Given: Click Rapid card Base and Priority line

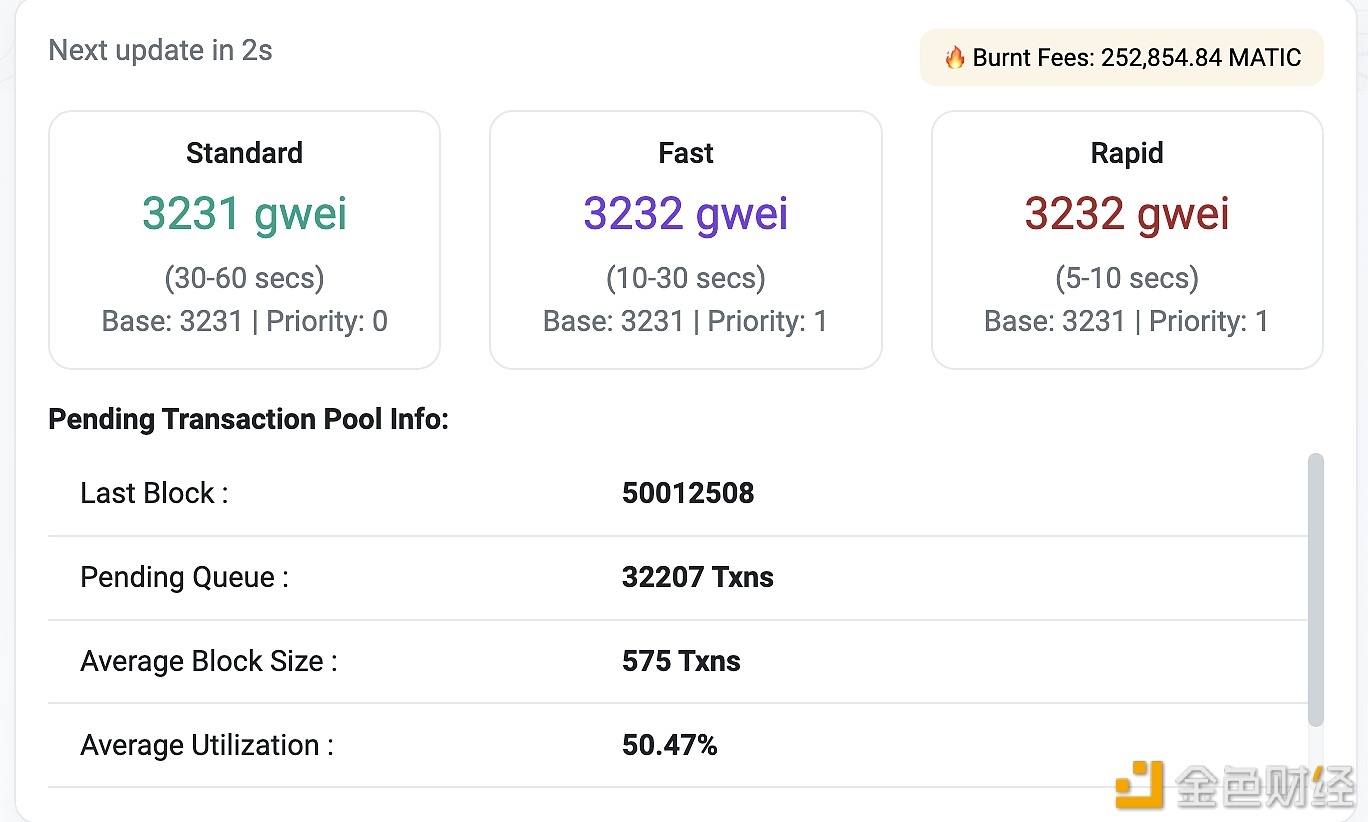Looking at the screenshot, I should [1126, 321].
